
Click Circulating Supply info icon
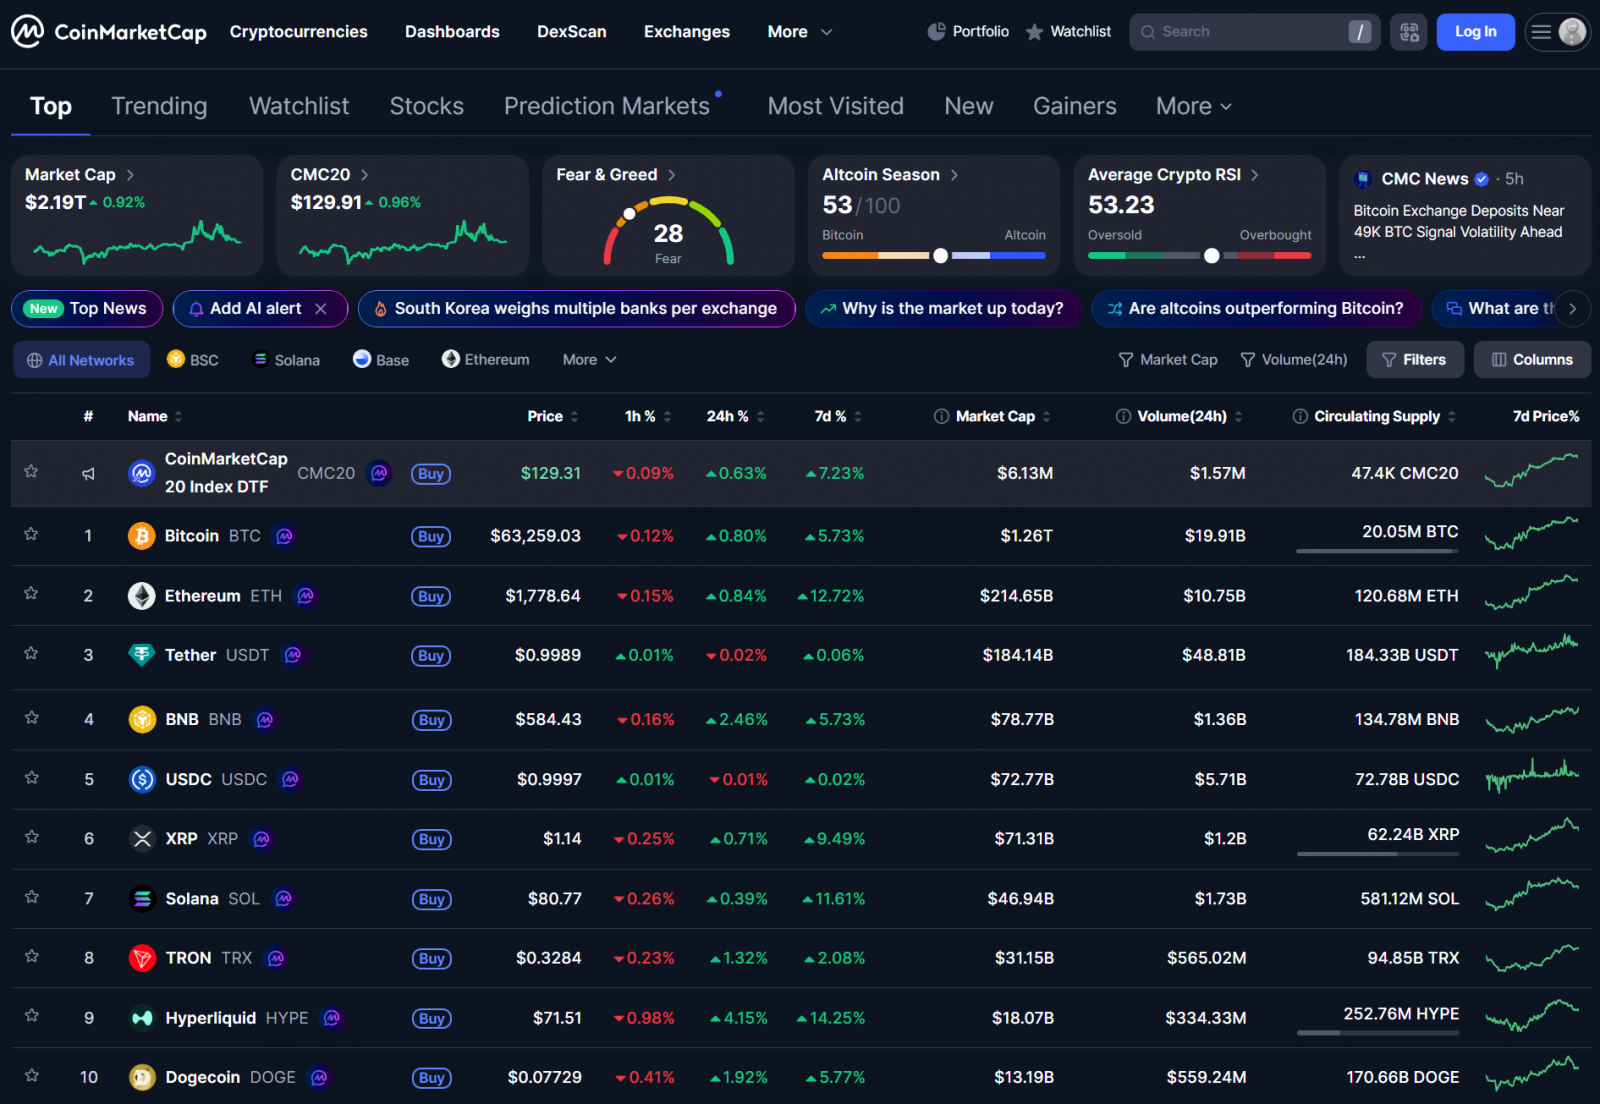(x=1300, y=416)
